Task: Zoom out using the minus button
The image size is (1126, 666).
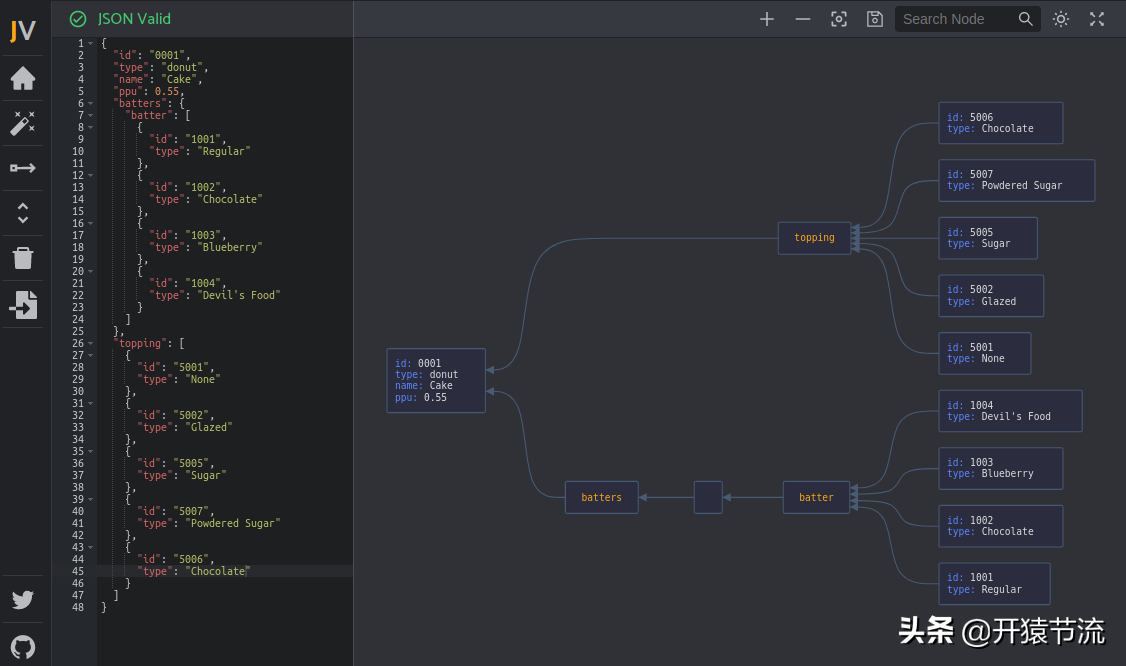Action: 803,19
